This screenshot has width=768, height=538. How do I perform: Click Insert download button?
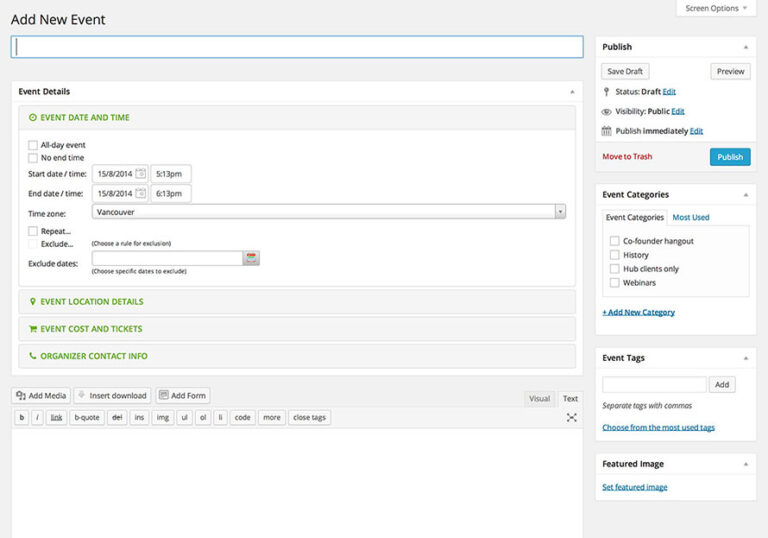113,396
